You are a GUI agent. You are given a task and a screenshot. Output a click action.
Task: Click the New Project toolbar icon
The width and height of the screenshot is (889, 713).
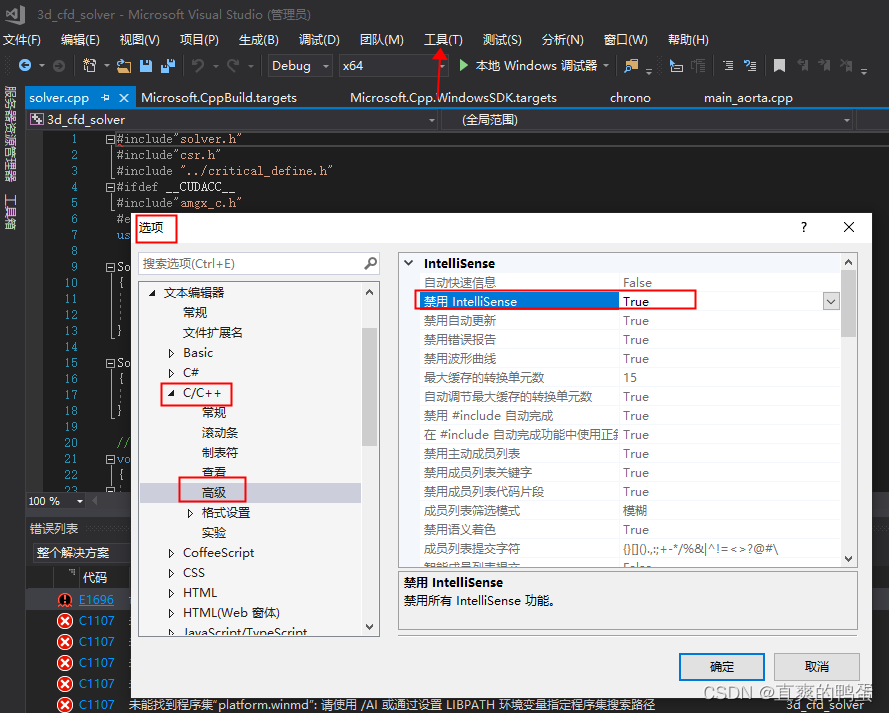coord(89,66)
